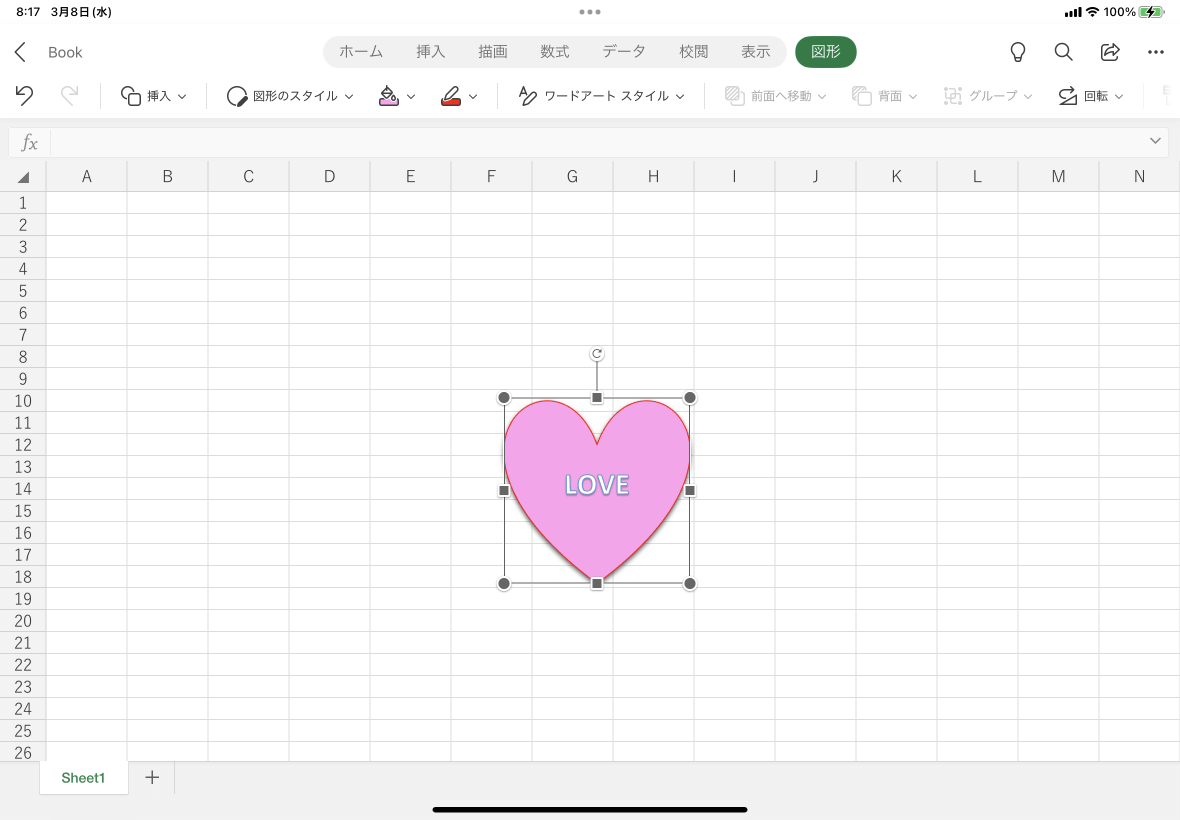Tap the back arrow next to Book
The image size is (1180, 820).
20,52
